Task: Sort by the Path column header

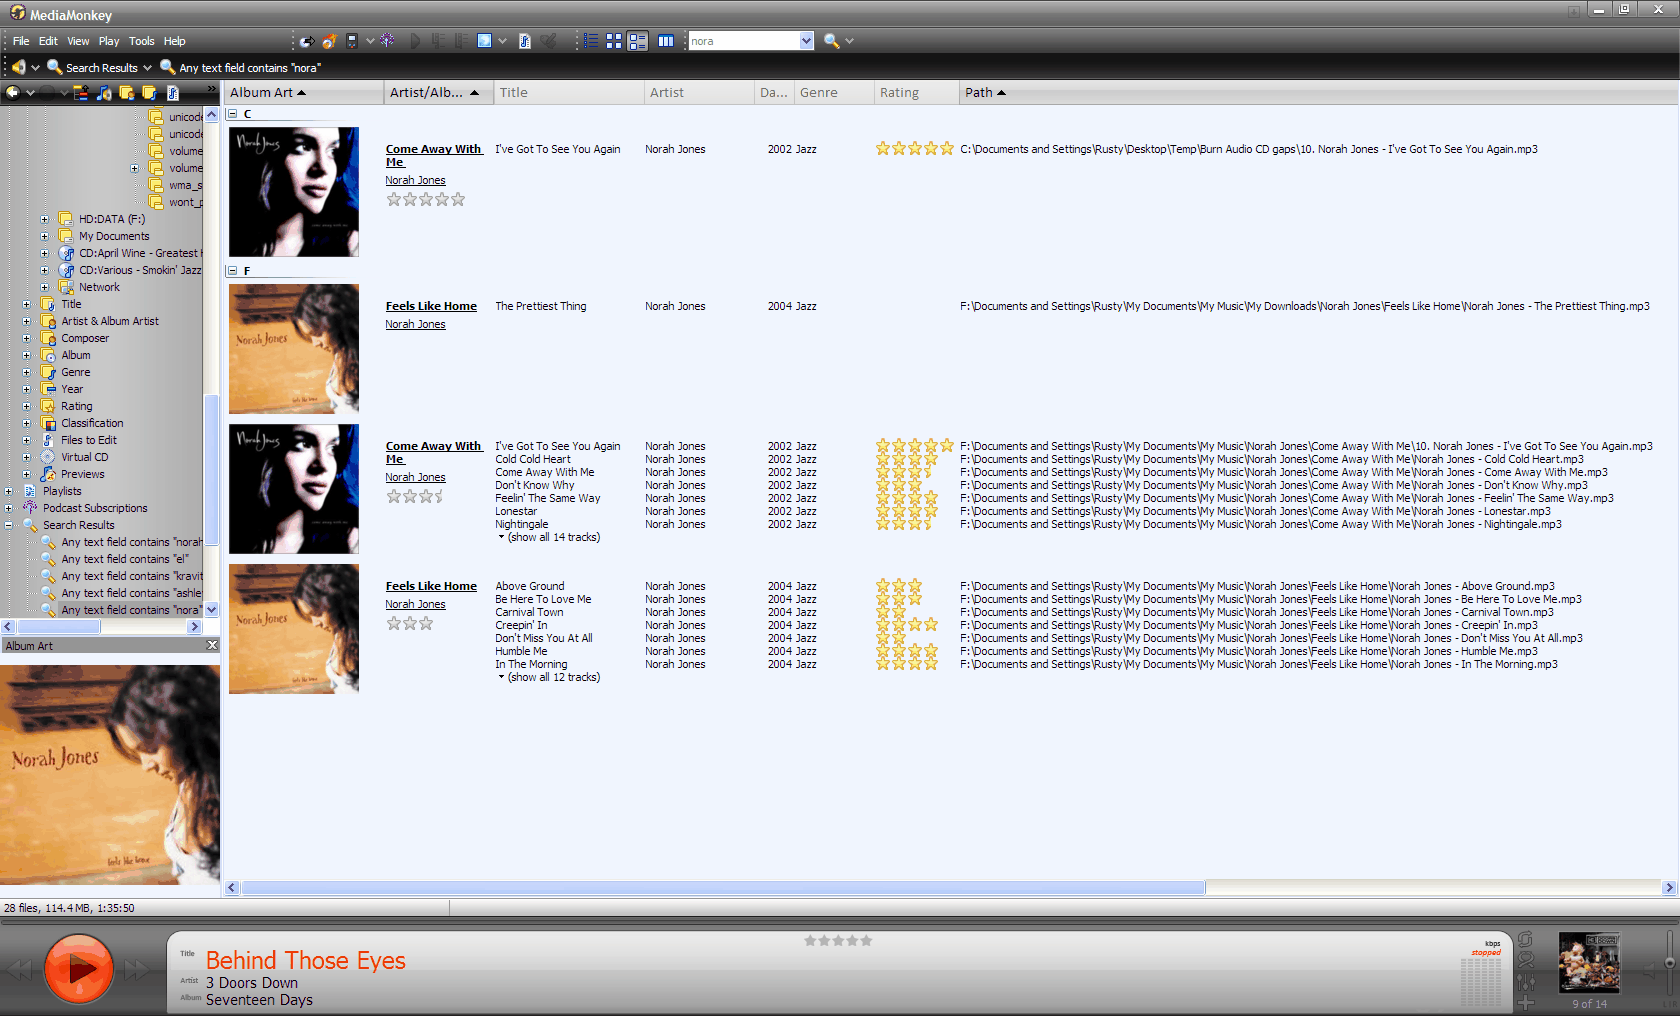Action: (979, 93)
